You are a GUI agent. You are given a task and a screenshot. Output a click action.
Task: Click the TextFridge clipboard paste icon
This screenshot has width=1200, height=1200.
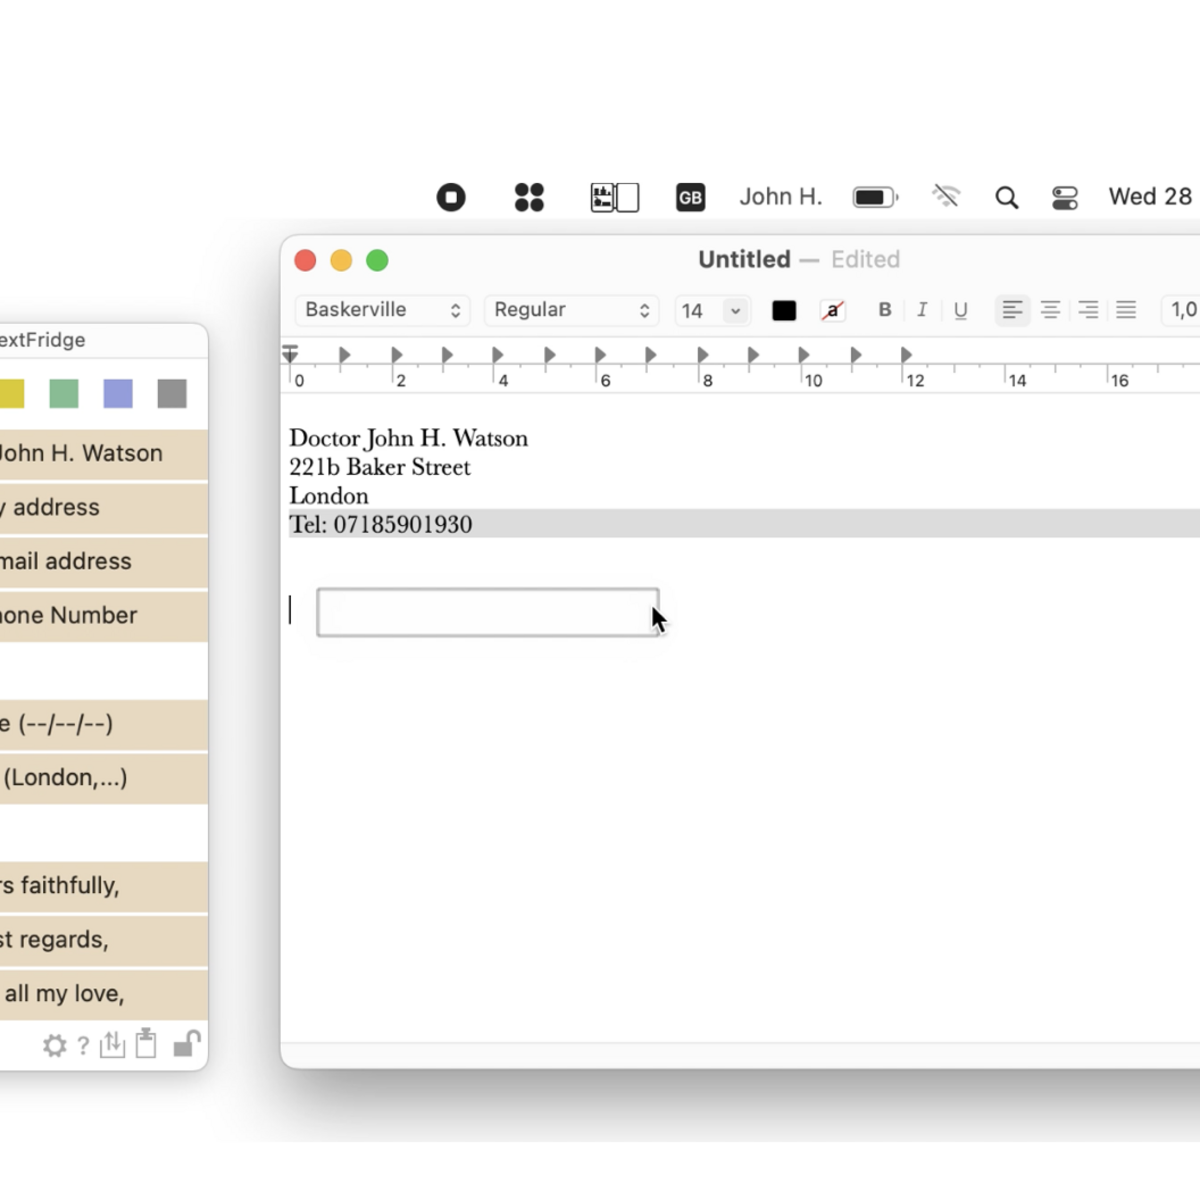pos(146,1045)
